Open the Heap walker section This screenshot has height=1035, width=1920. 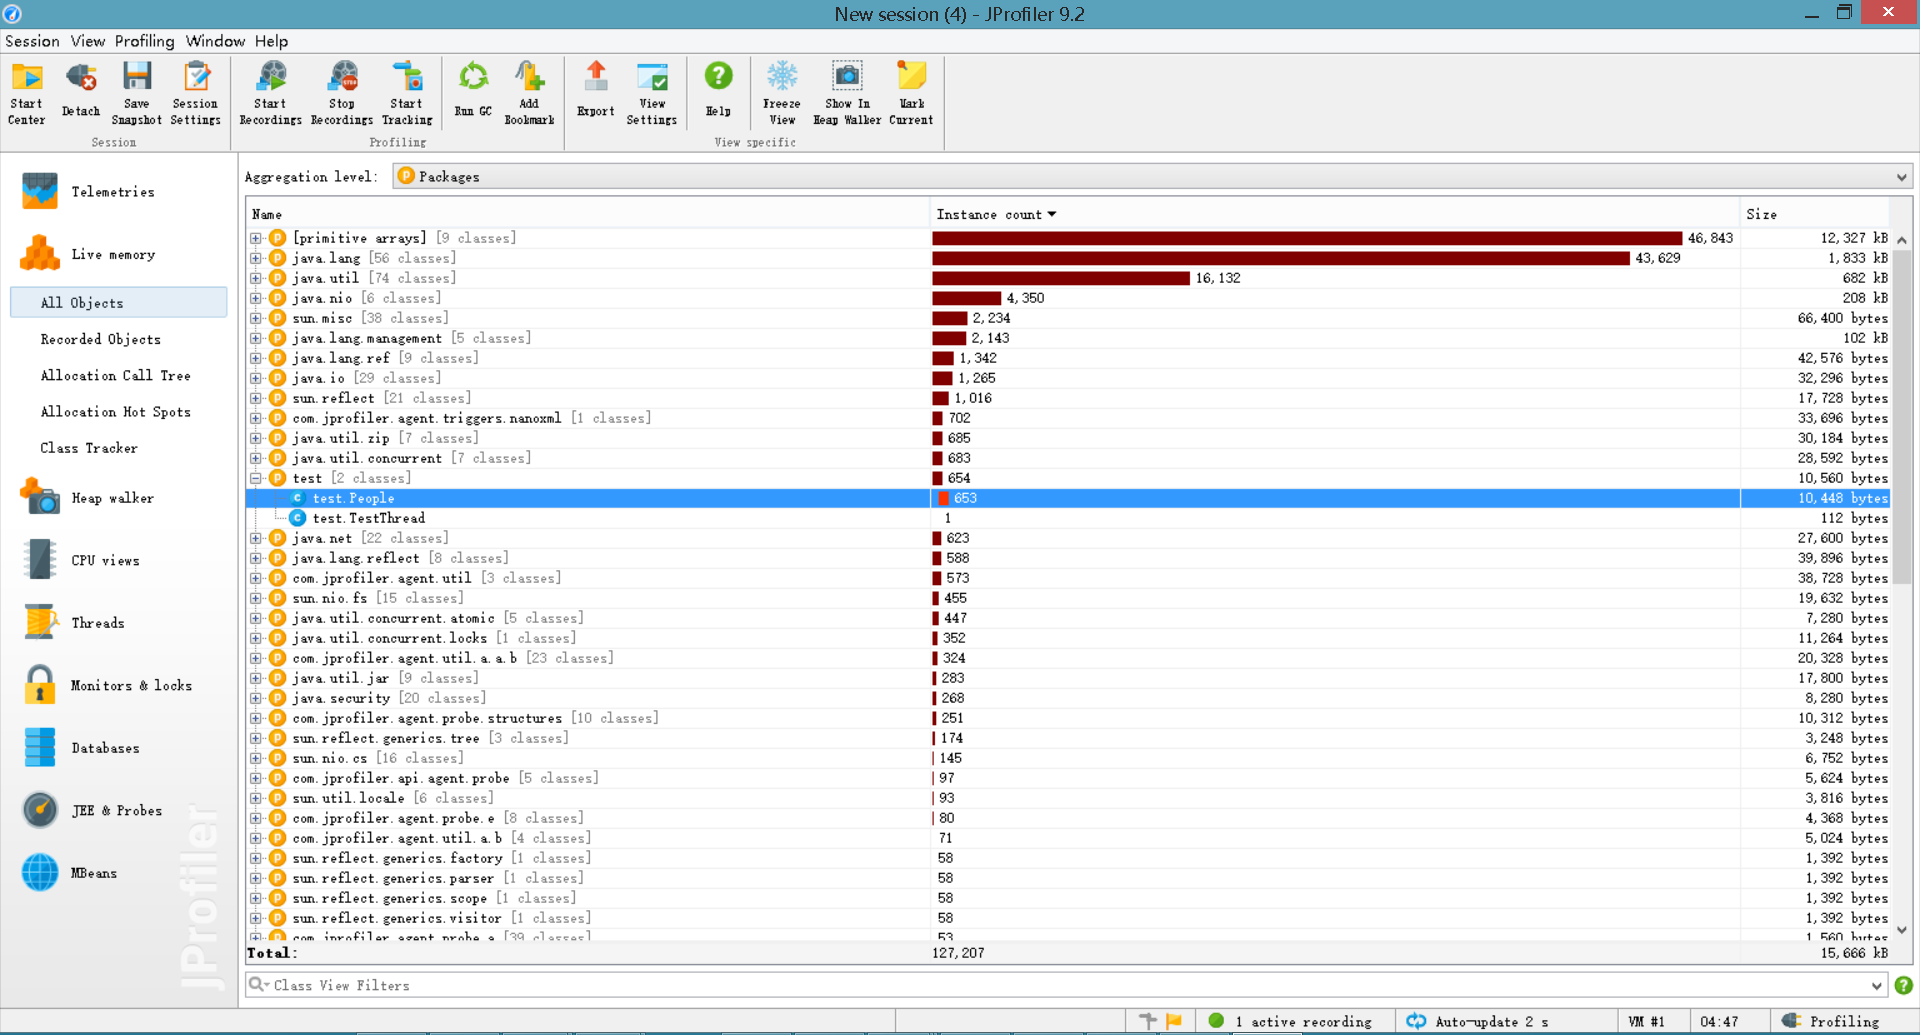(x=112, y=498)
